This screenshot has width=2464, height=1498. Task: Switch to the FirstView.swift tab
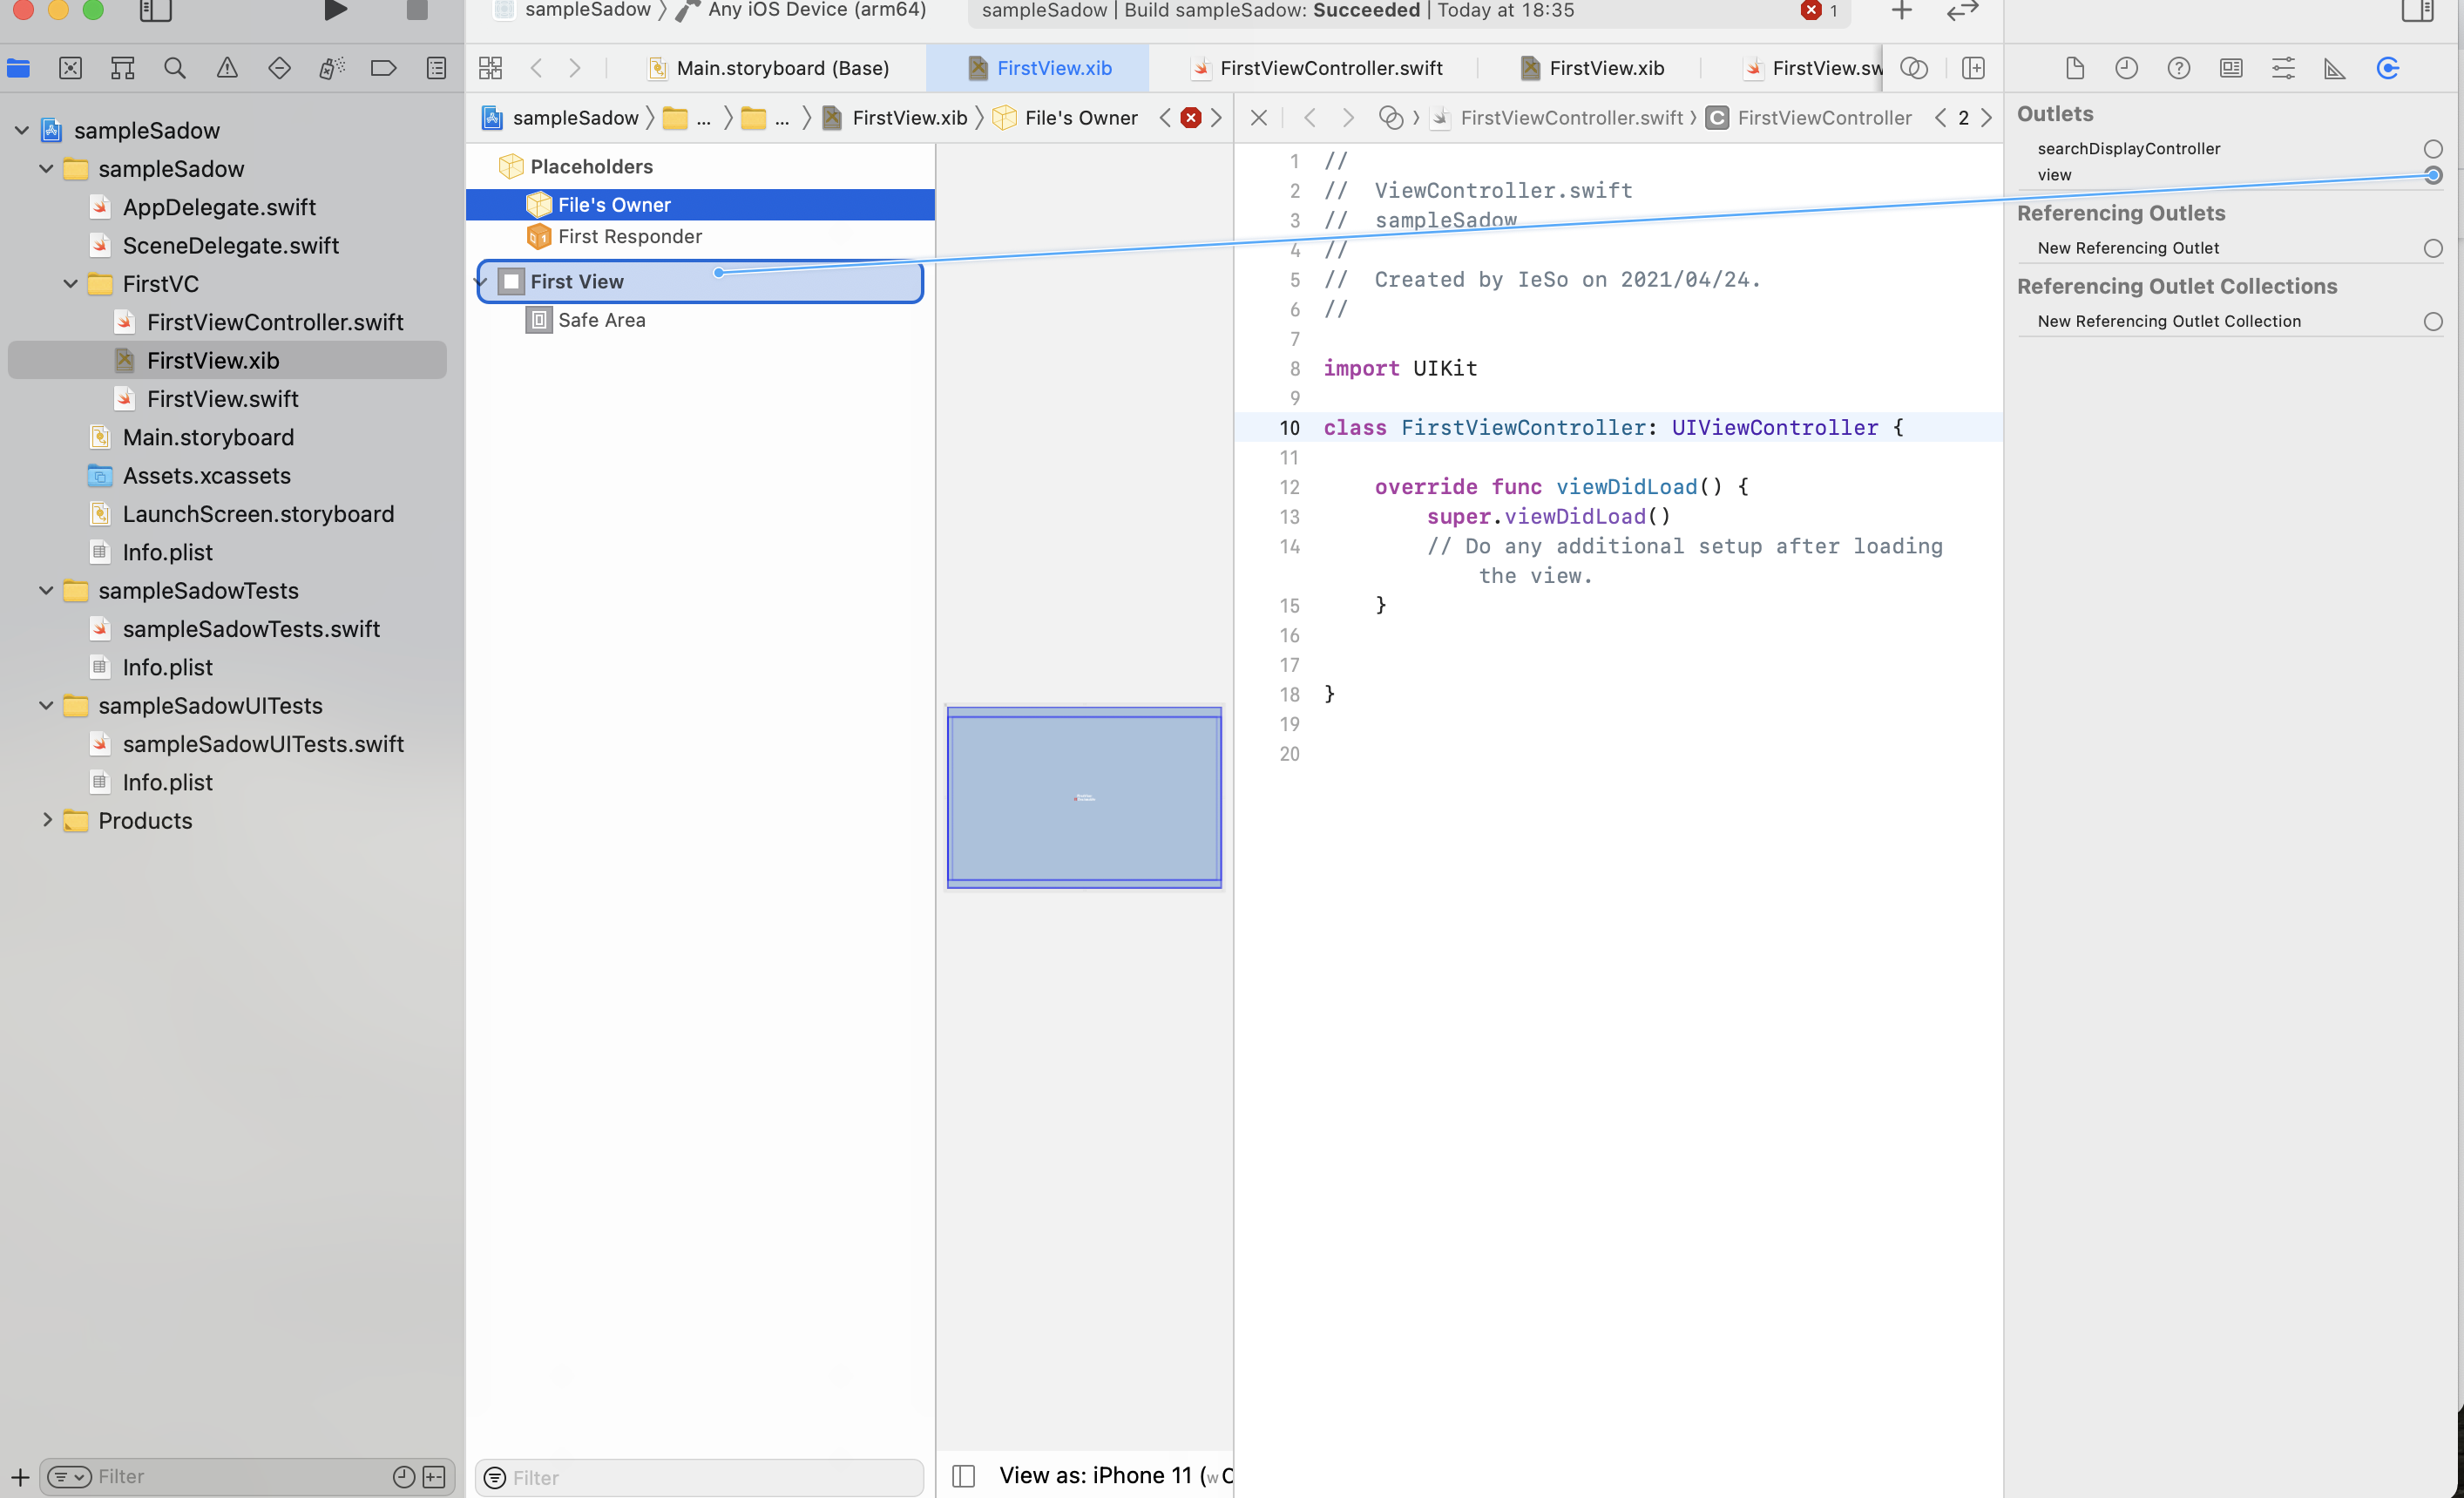[1812, 68]
